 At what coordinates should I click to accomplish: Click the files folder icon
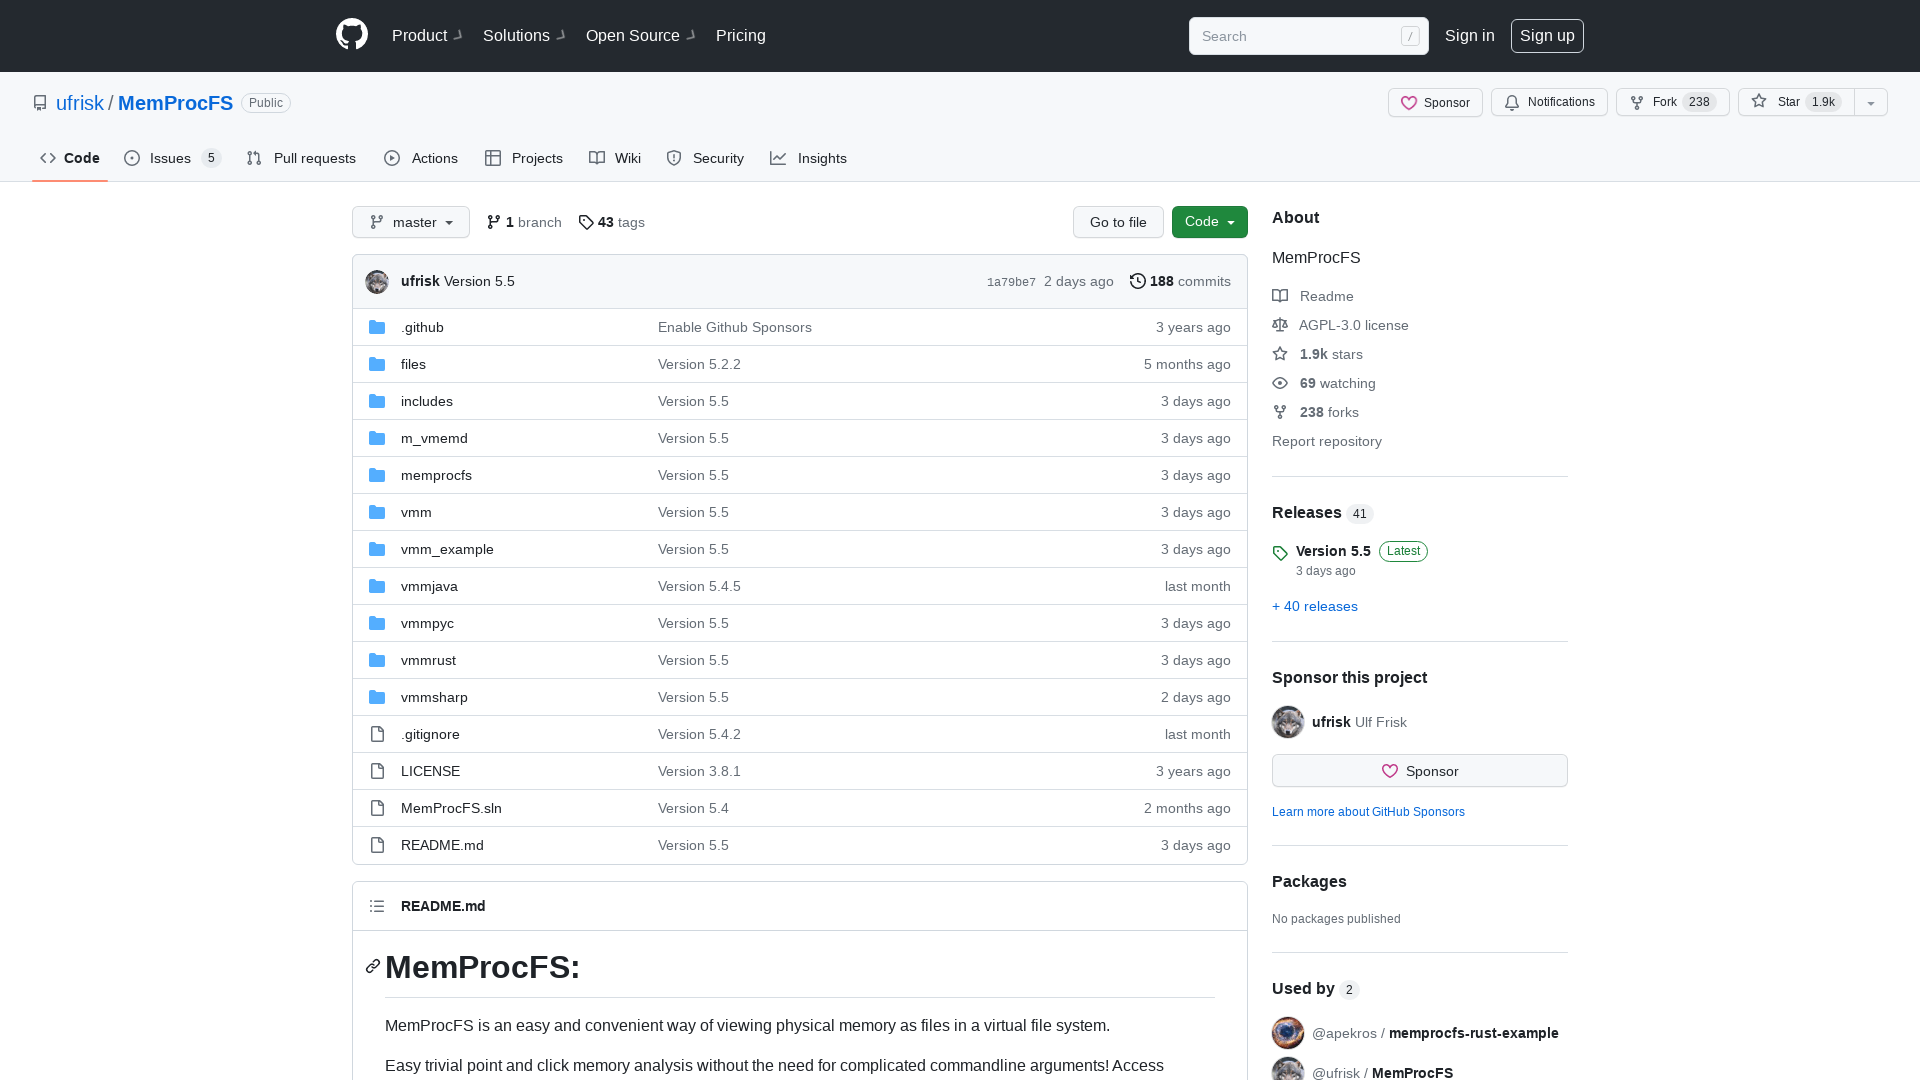tap(377, 364)
